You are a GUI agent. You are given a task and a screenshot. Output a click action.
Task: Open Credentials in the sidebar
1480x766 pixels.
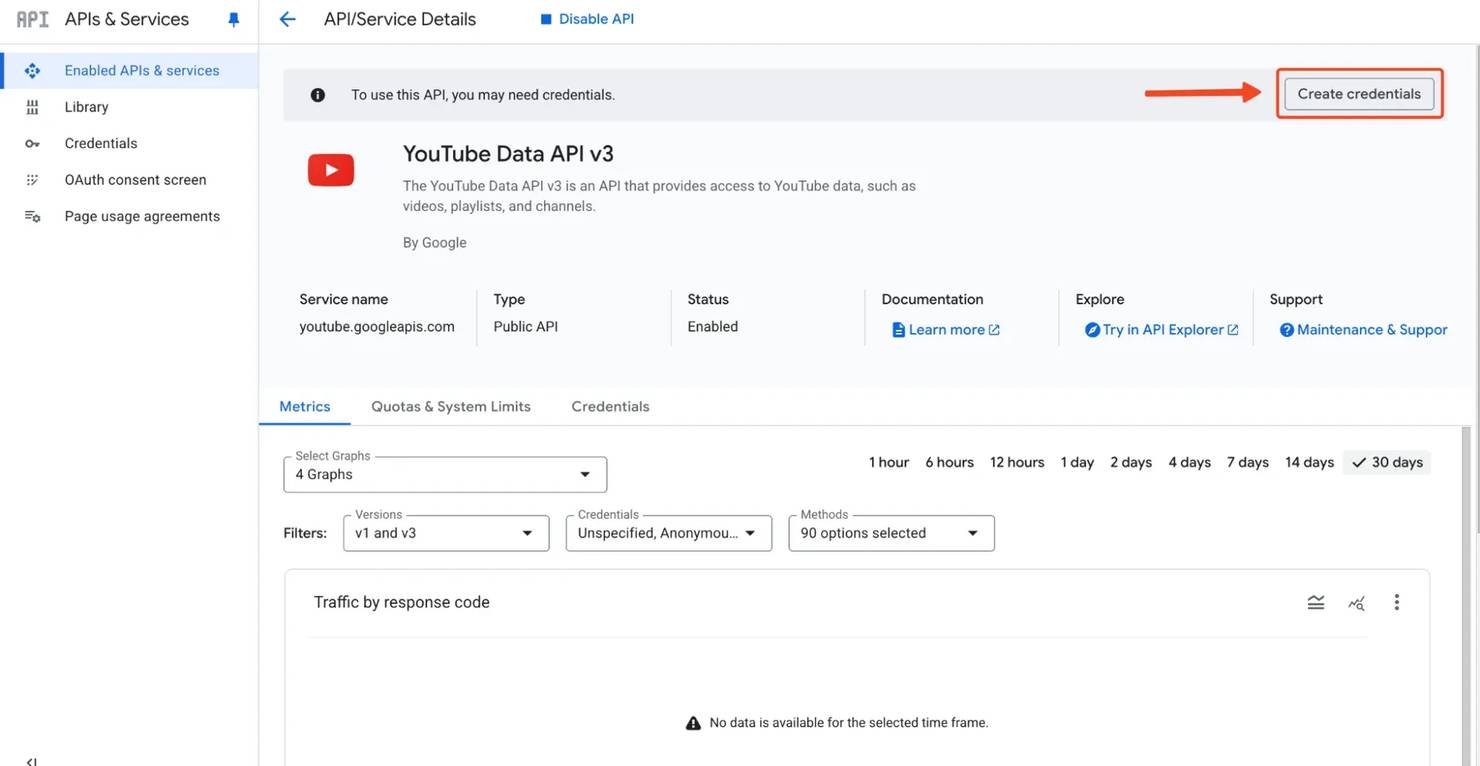click(129, 144)
